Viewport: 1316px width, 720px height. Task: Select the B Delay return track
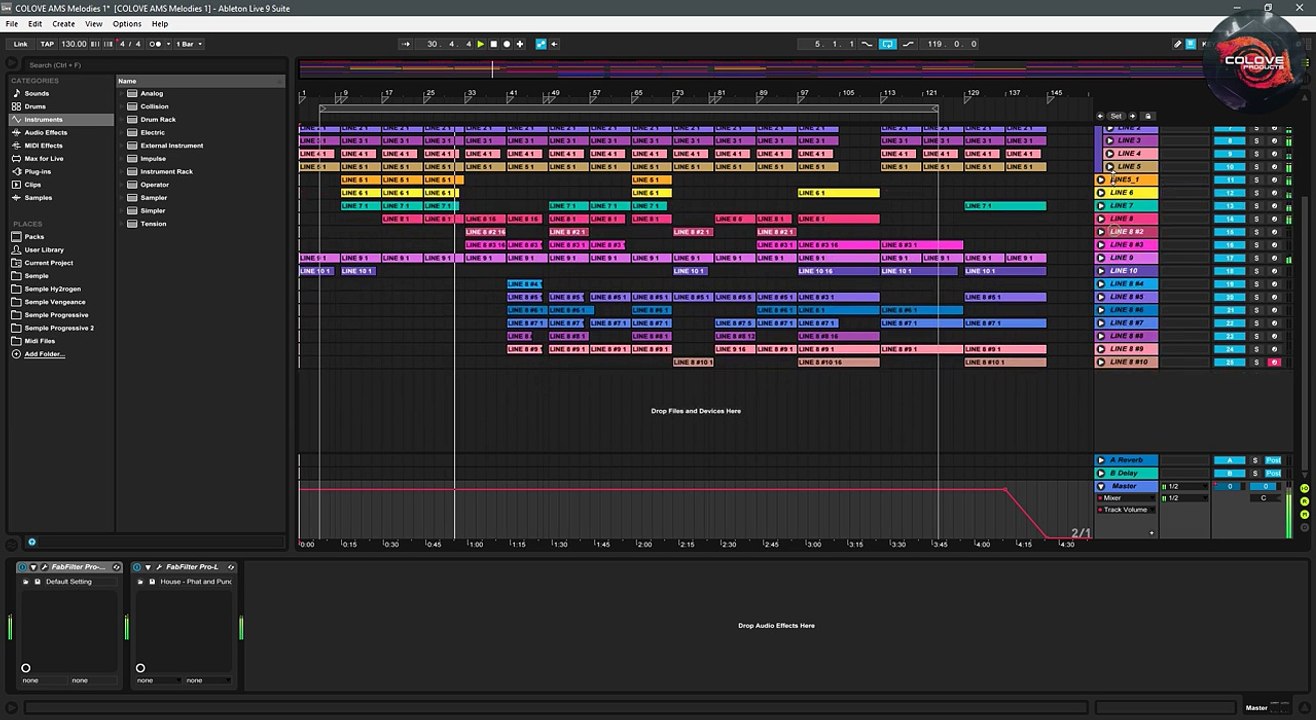tap(1126, 473)
